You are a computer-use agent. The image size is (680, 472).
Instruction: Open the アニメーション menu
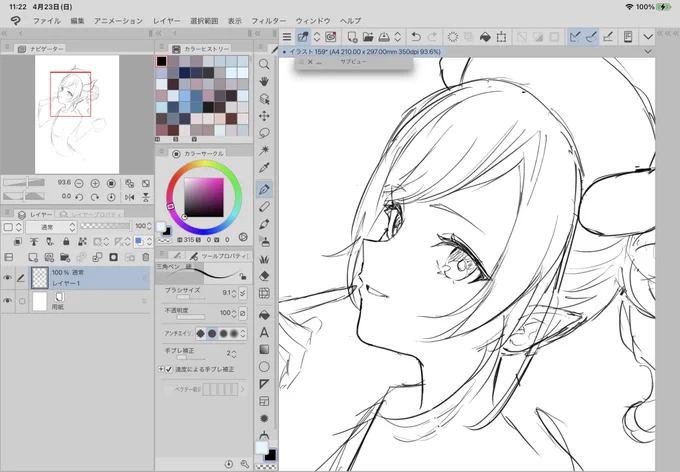(118, 20)
